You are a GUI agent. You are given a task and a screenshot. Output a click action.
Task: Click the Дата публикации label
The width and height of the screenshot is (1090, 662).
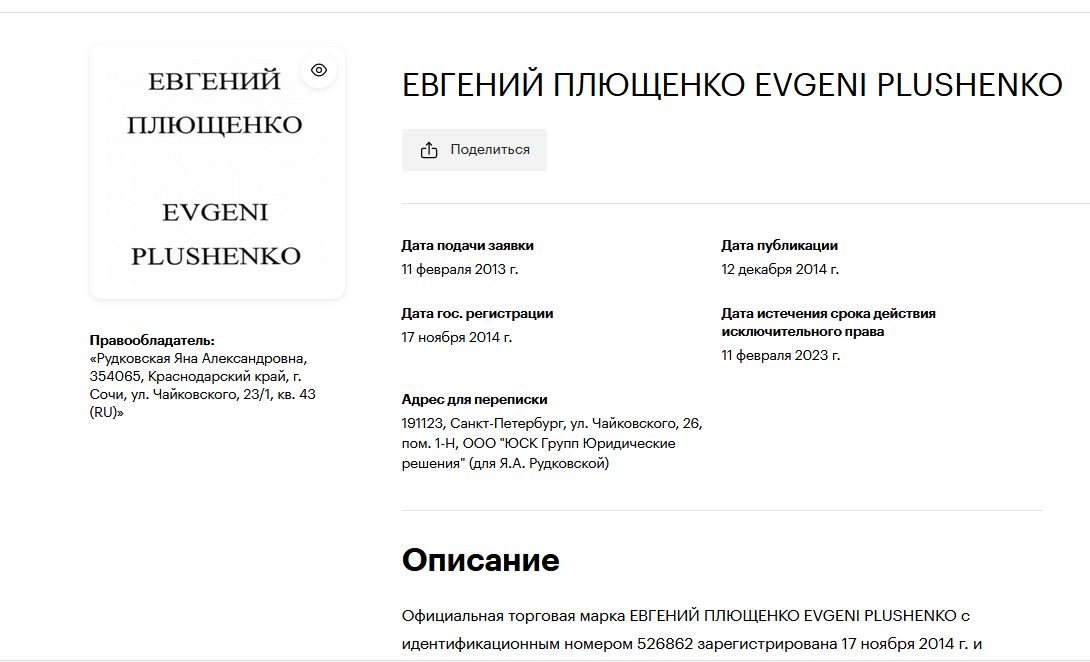pyautogui.click(x=779, y=245)
